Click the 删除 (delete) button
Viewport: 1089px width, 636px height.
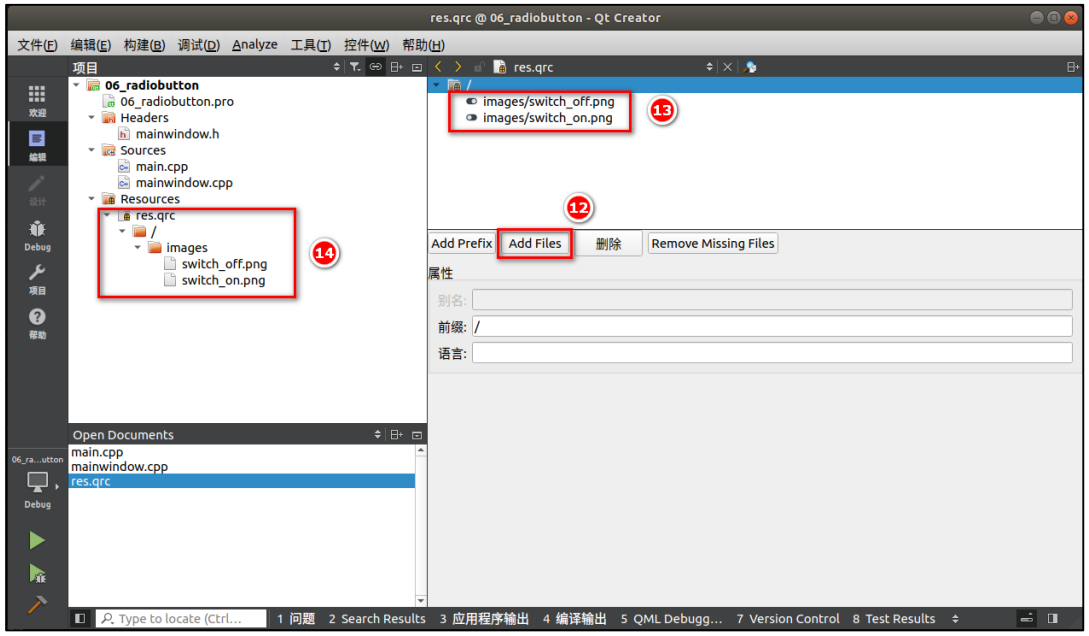click(x=608, y=244)
